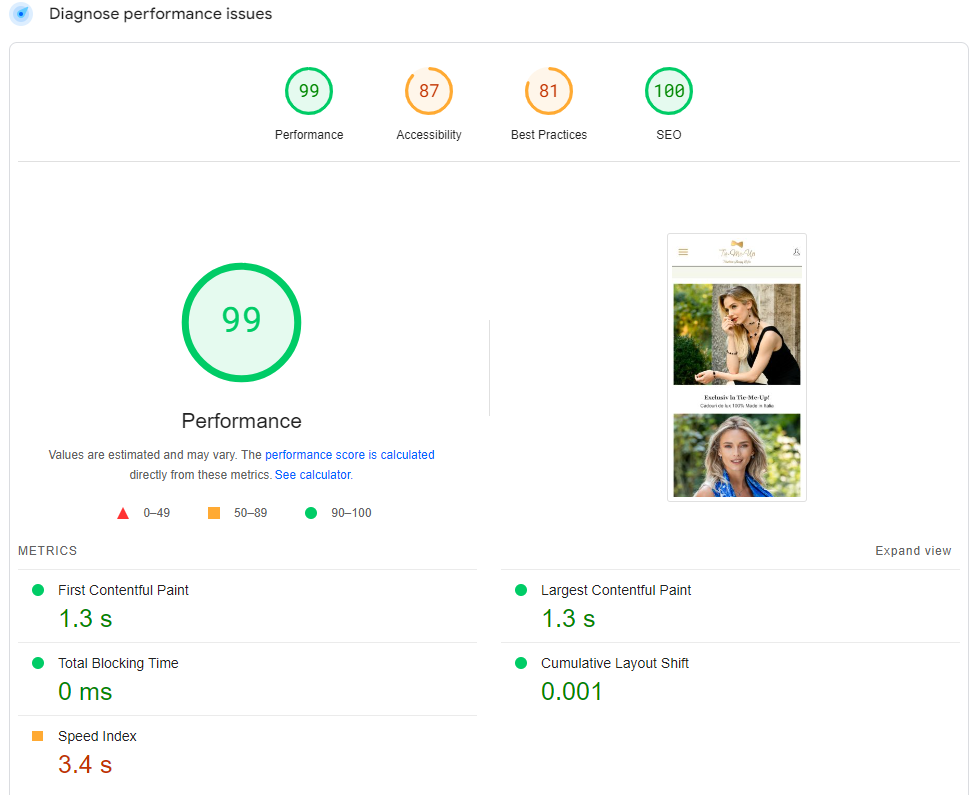This screenshot has height=795, width=976.
Task: Click the Accessibility score gauge 87
Action: pyautogui.click(x=429, y=91)
